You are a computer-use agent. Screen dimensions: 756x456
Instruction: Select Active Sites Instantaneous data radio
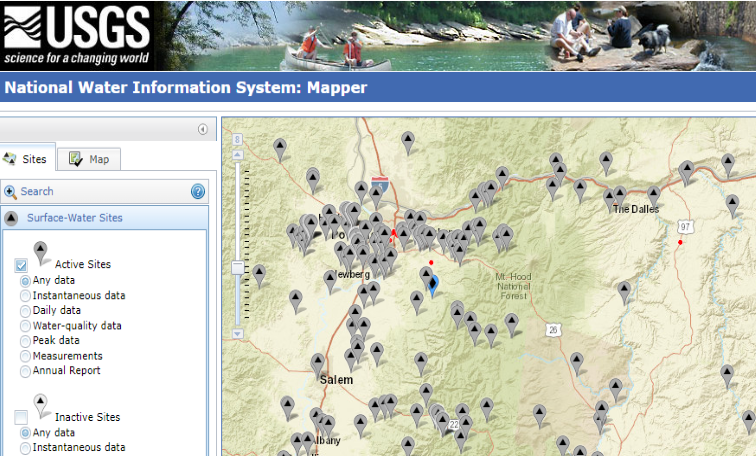[x=25, y=295]
